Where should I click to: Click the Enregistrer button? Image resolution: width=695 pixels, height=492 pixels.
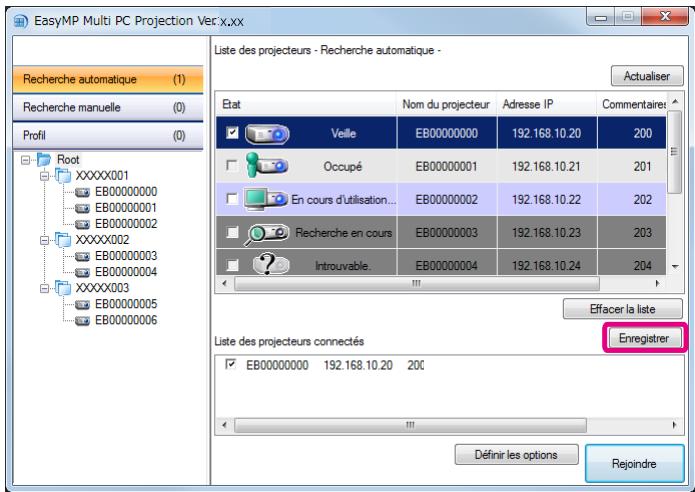pos(644,338)
